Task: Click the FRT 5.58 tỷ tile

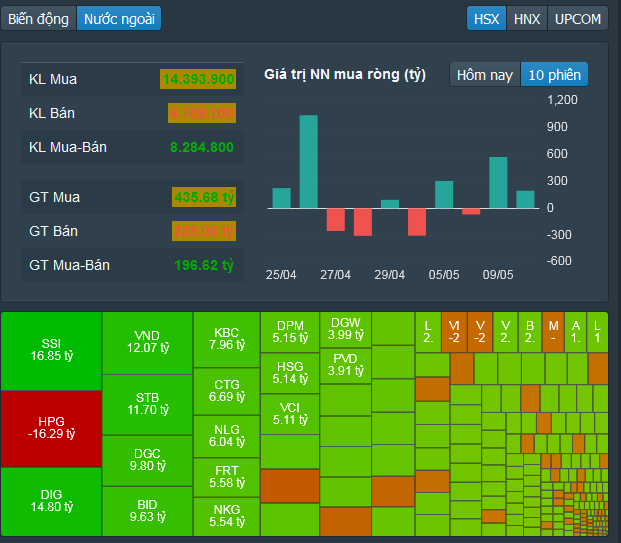Action: pyautogui.click(x=227, y=477)
